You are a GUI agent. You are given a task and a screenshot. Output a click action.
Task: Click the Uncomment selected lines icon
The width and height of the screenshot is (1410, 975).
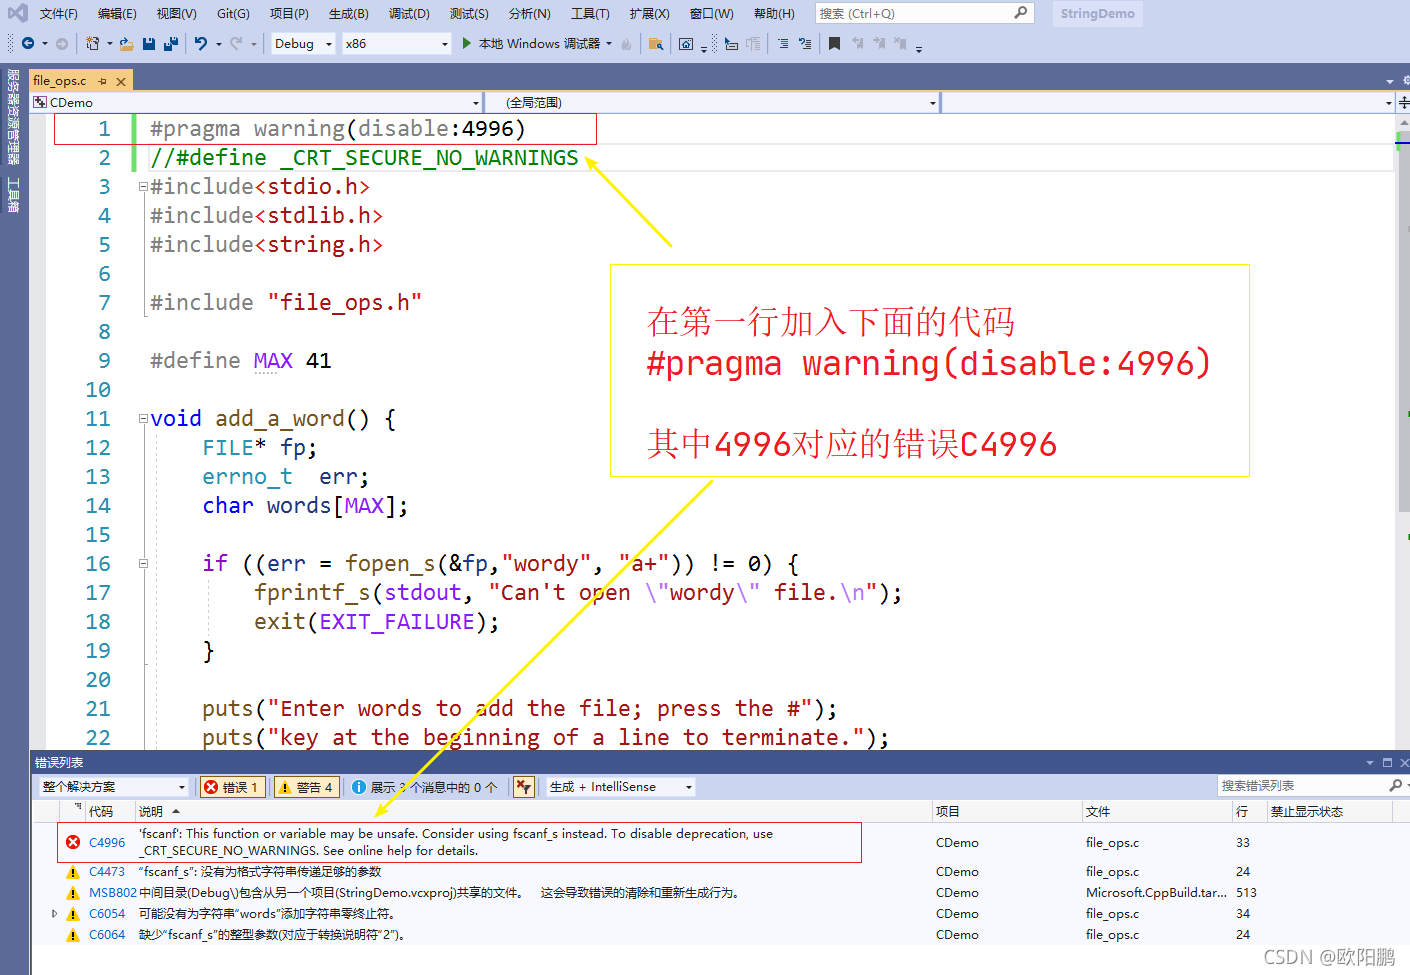805,43
